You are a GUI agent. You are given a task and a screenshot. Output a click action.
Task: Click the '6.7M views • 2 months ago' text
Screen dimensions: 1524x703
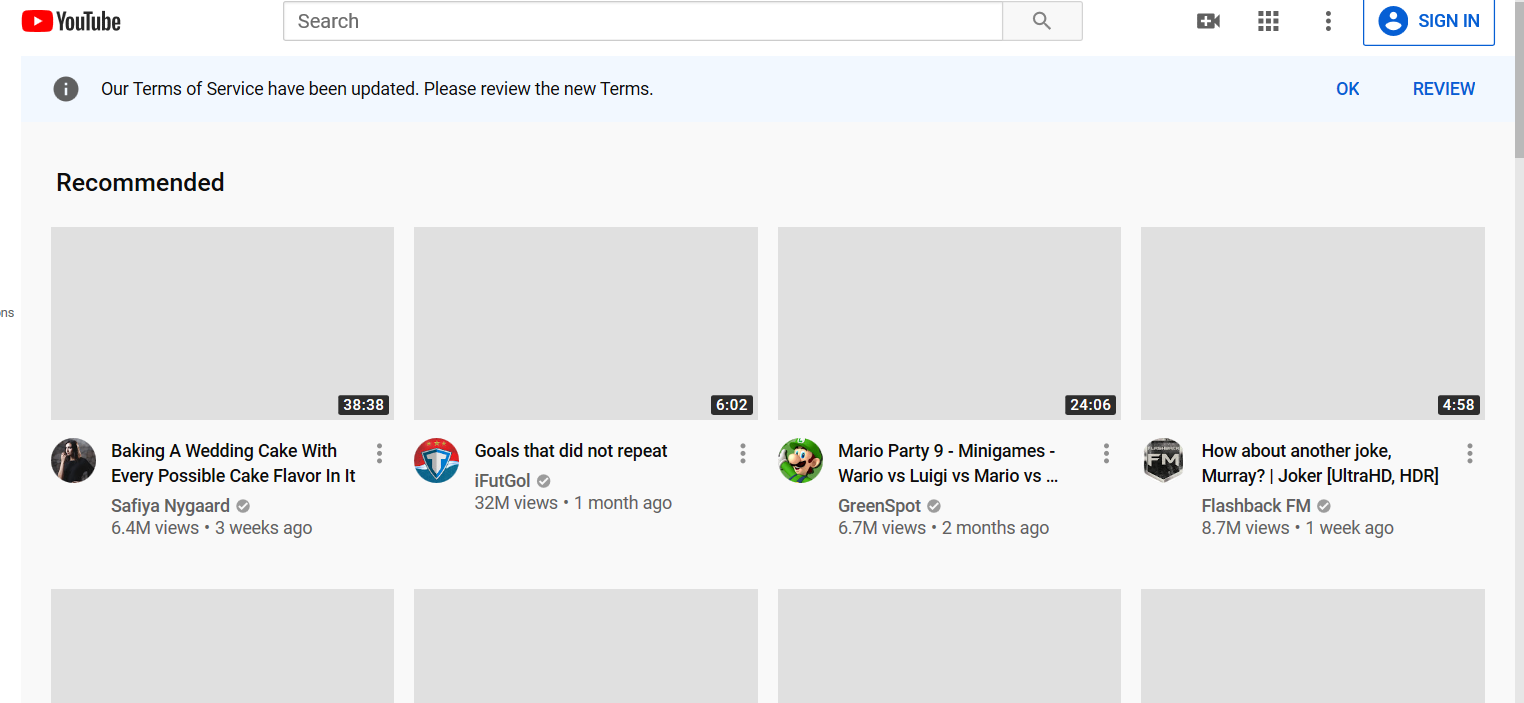click(943, 528)
